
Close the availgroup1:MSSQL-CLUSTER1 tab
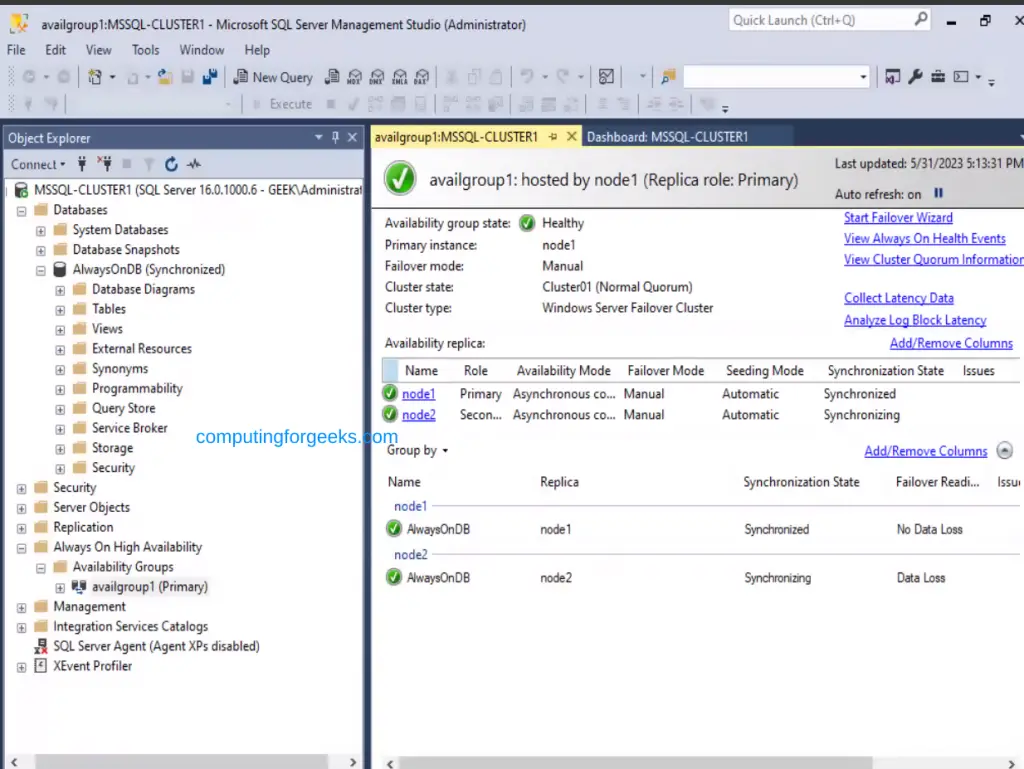pos(571,136)
